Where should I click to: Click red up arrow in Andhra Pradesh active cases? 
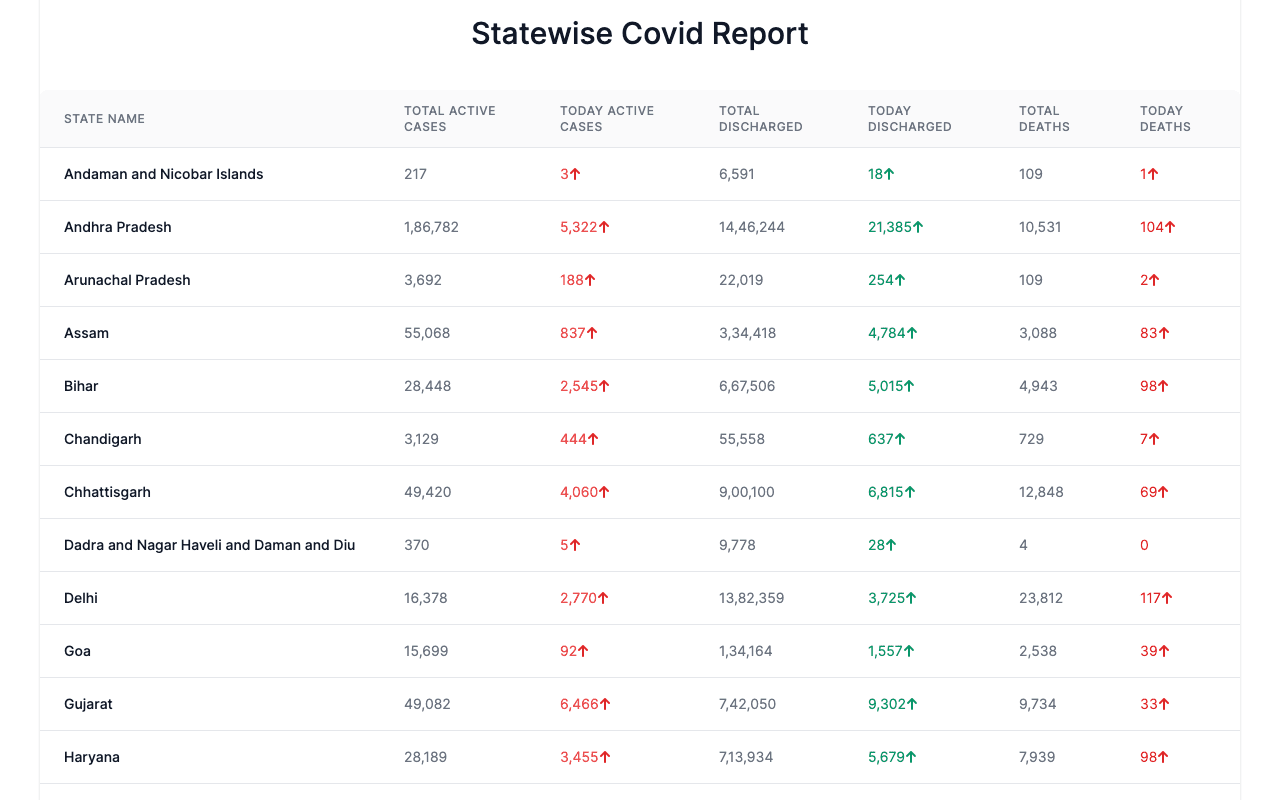(x=604, y=227)
